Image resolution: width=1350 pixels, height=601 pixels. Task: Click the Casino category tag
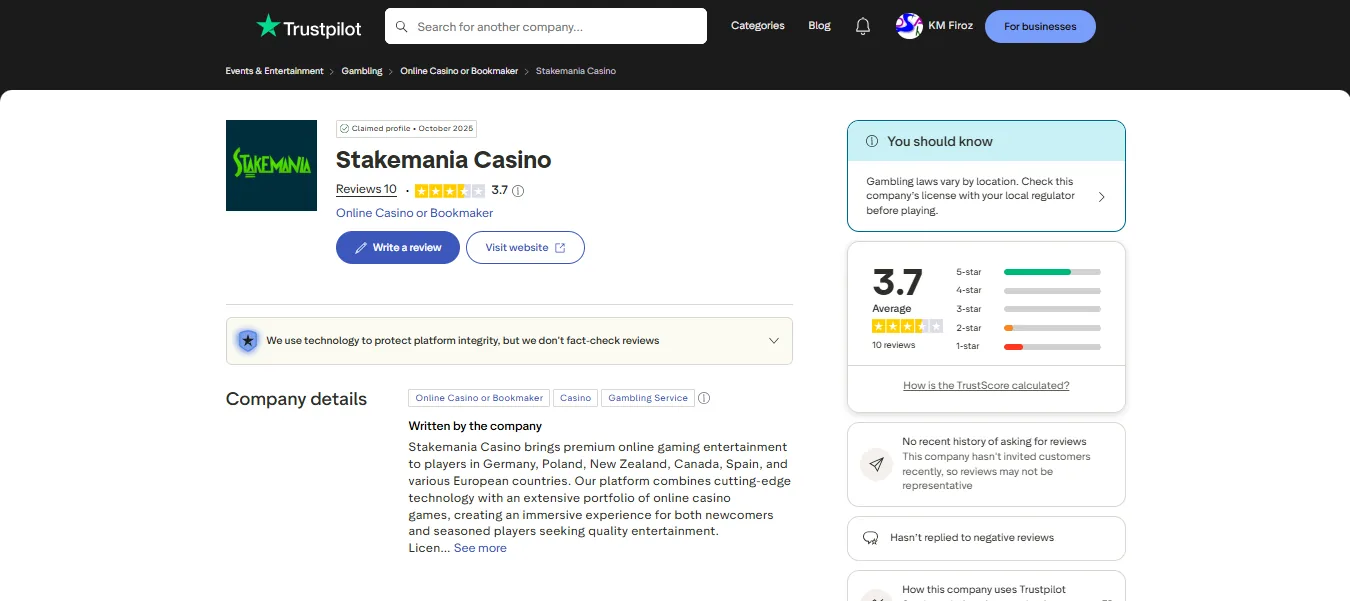575,398
